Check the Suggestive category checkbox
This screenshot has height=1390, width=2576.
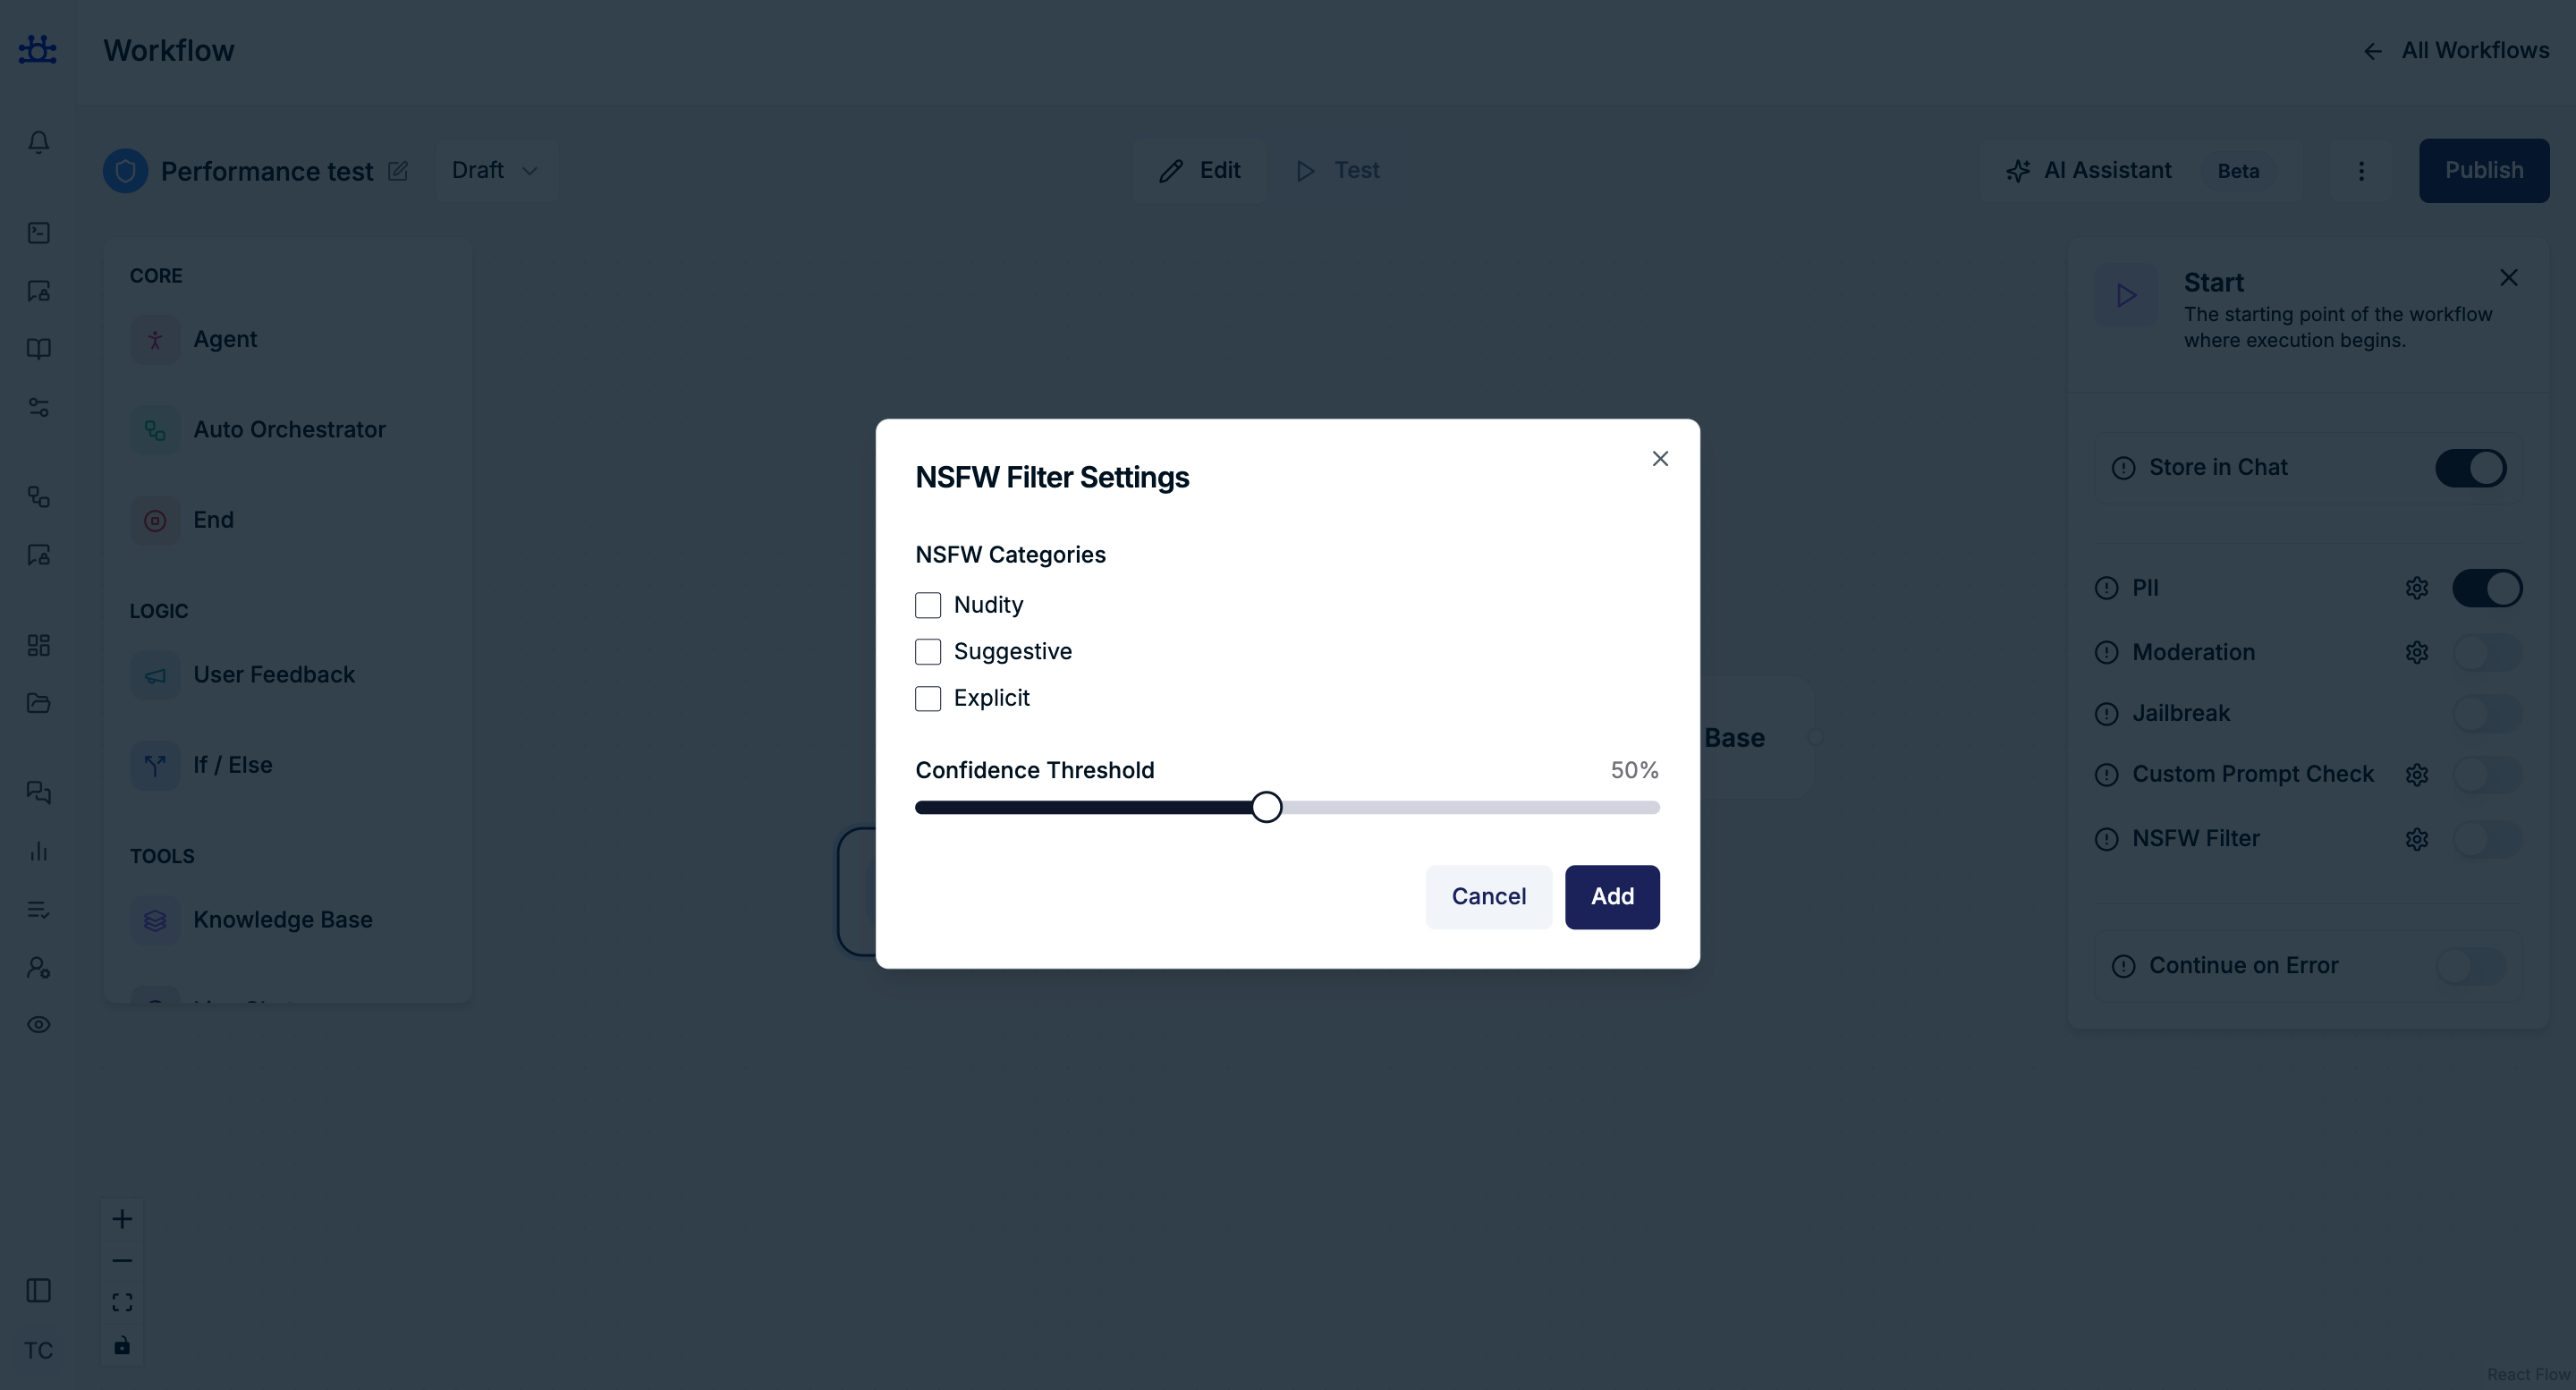pyautogui.click(x=928, y=652)
